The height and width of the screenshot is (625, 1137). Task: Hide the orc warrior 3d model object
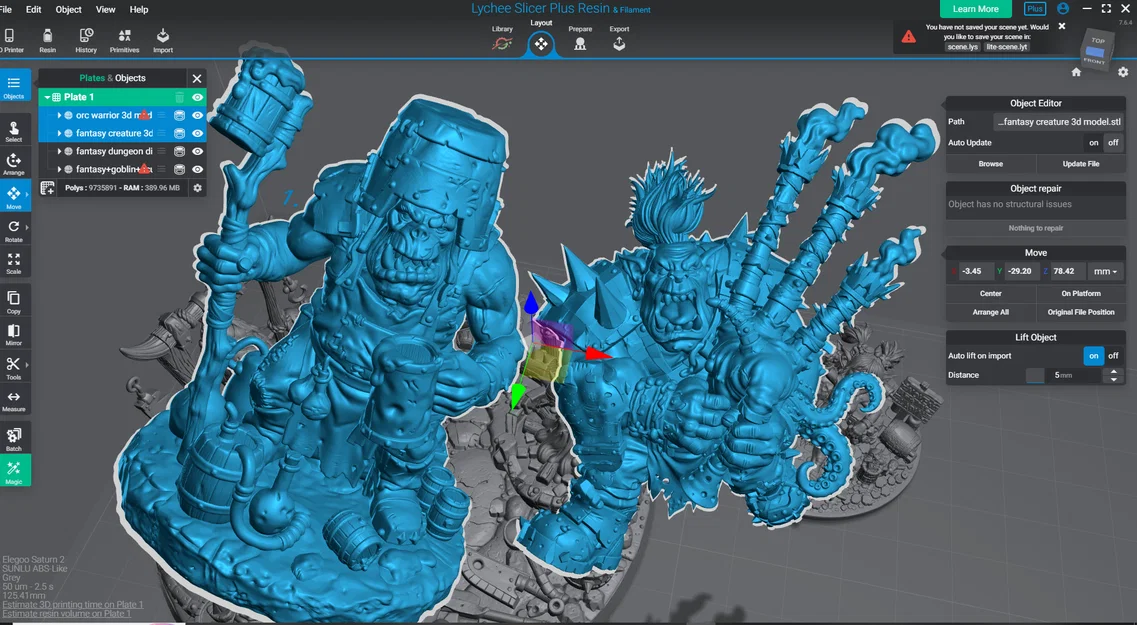coord(197,115)
